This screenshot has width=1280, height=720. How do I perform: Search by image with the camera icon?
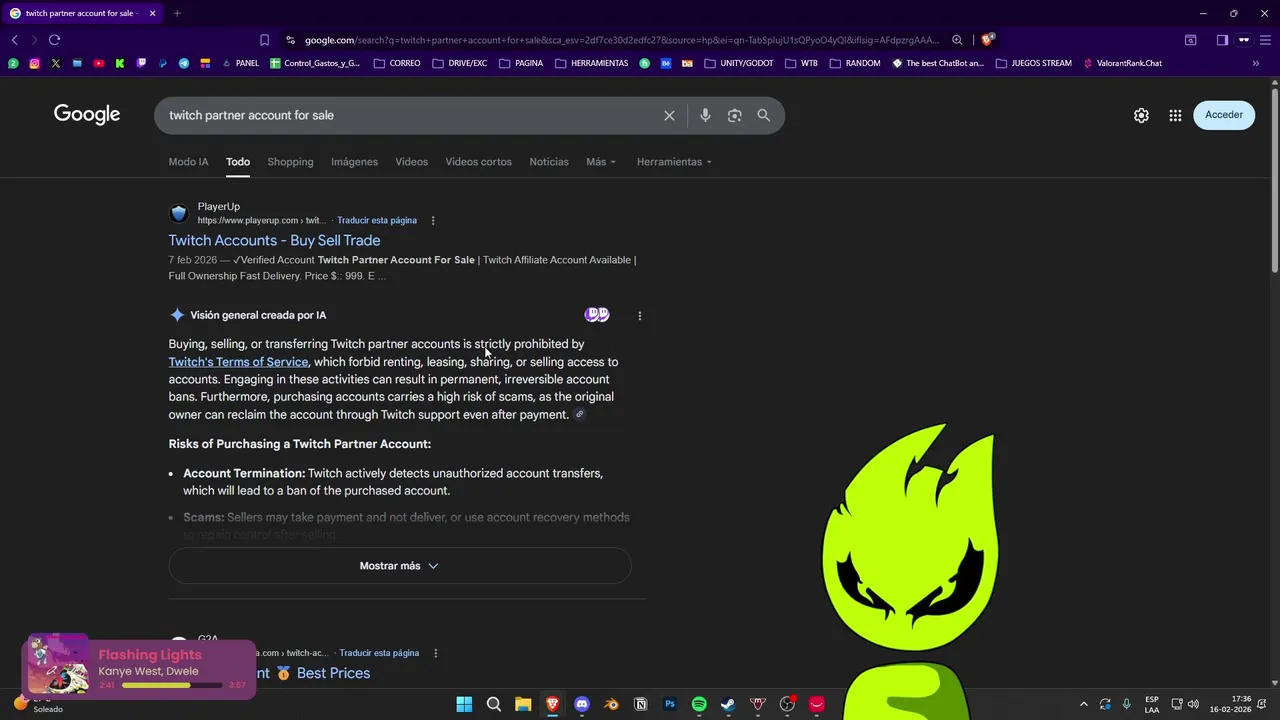tap(734, 115)
